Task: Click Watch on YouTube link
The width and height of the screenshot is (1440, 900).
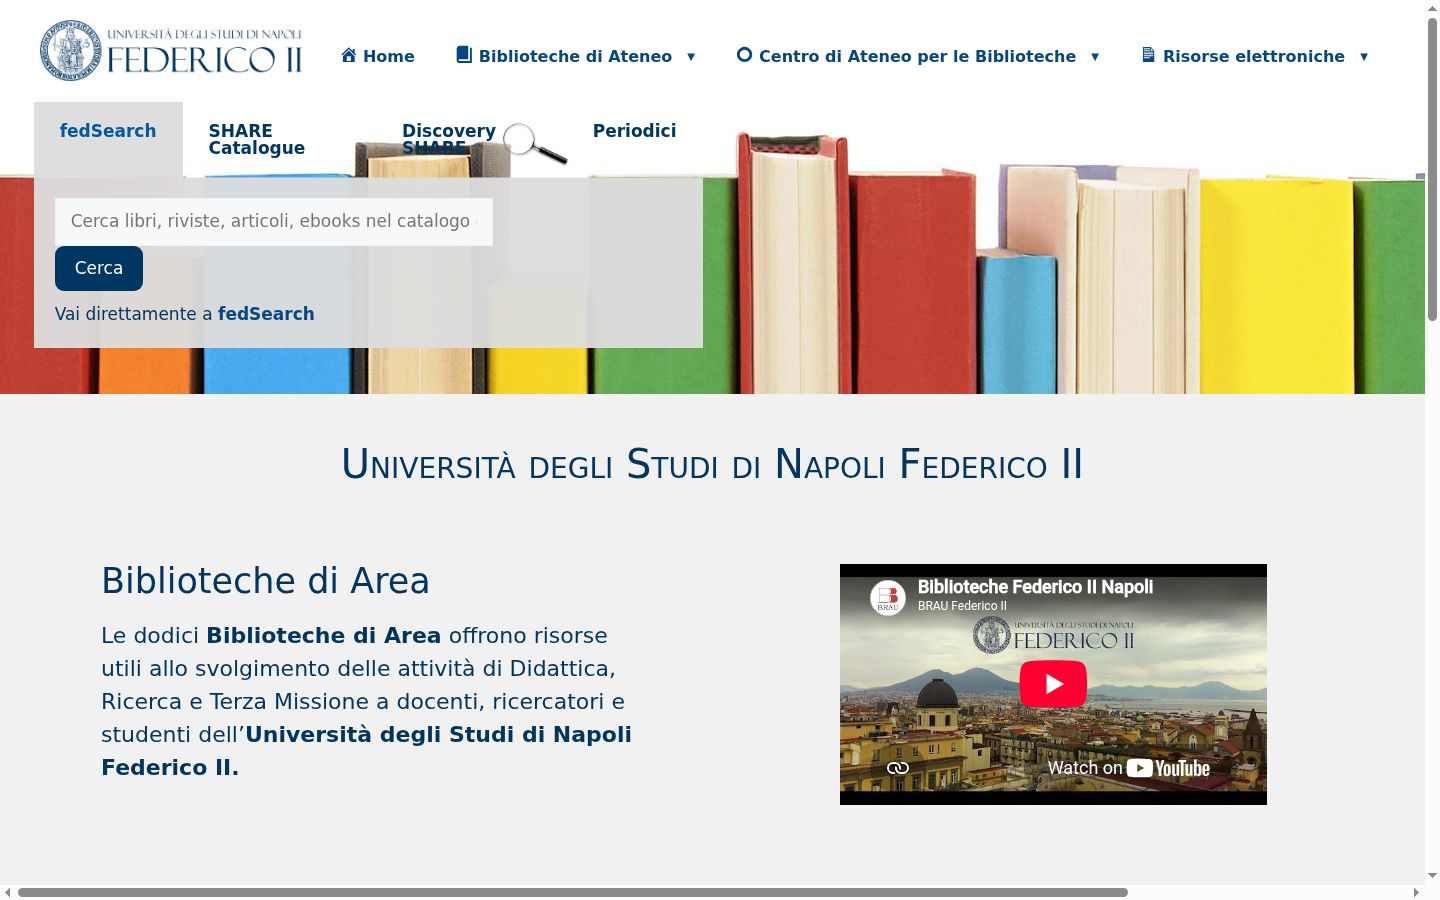Action: click(1129, 768)
